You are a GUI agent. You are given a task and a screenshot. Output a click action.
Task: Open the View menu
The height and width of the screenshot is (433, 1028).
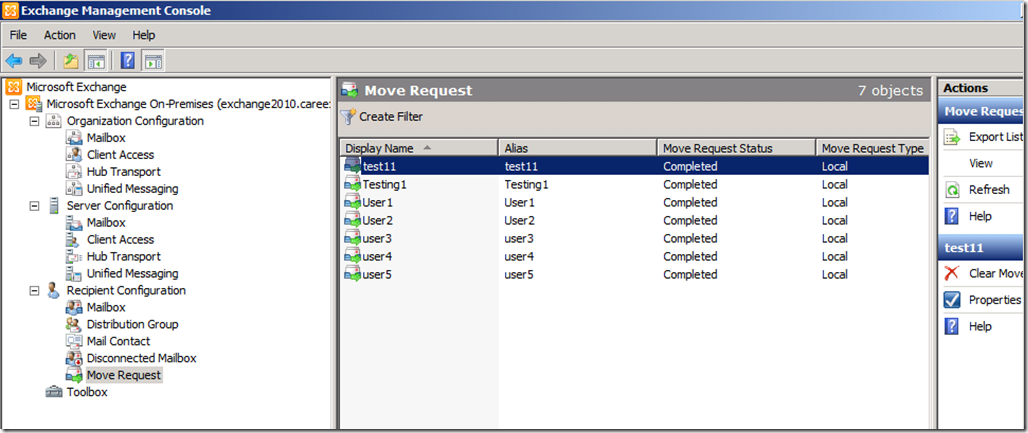(x=104, y=35)
